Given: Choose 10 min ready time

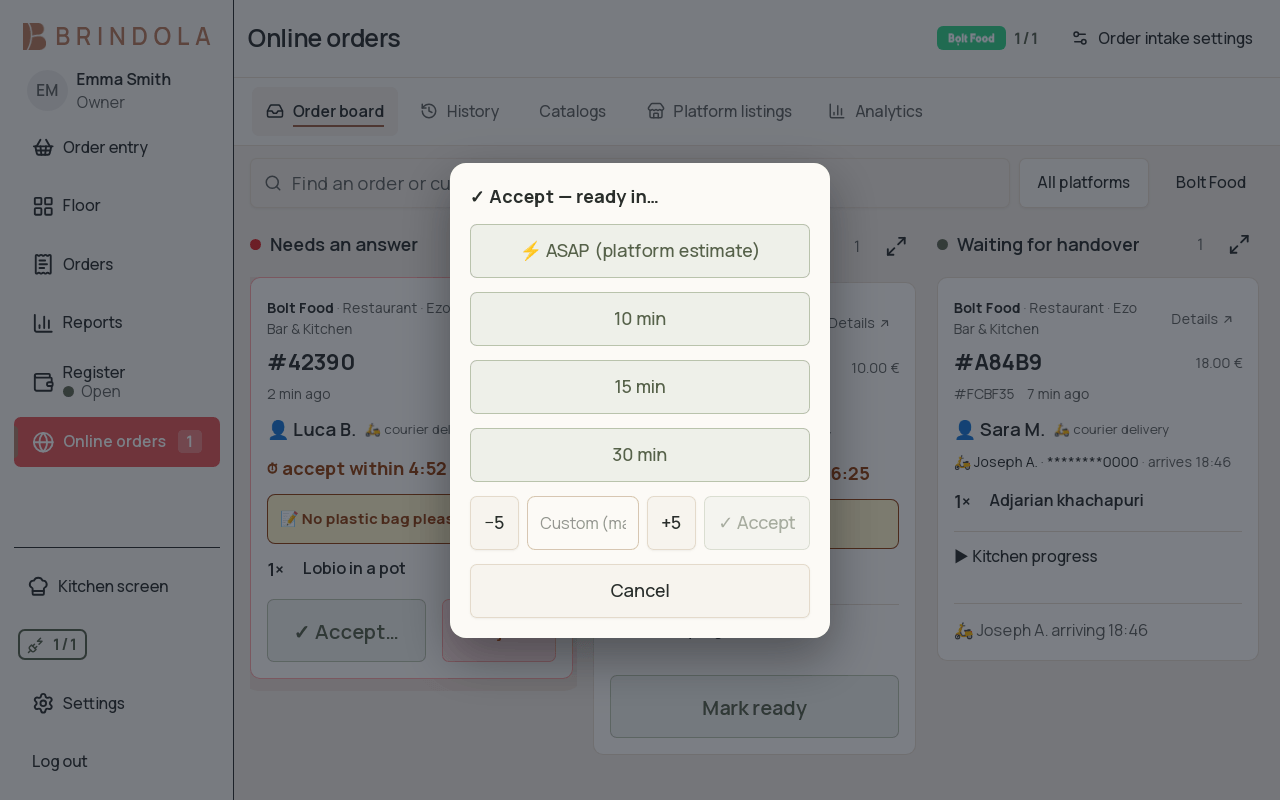Looking at the screenshot, I should pyautogui.click(x=640, y=319).
